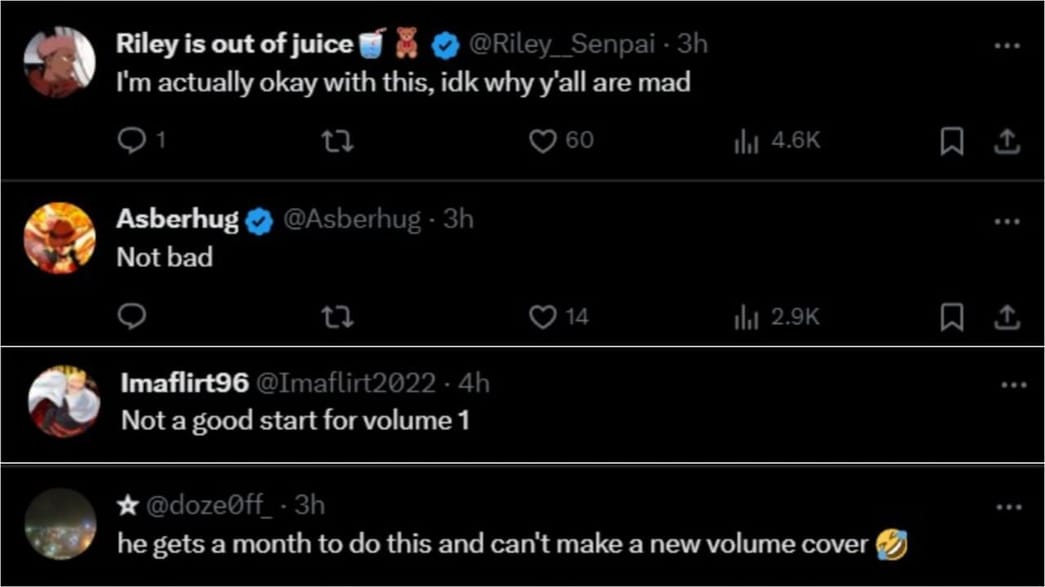The width and height of the screenshot is (1045, 587).
Task: Like Riley's tweet with 60 likes
Action: [542, 142]
